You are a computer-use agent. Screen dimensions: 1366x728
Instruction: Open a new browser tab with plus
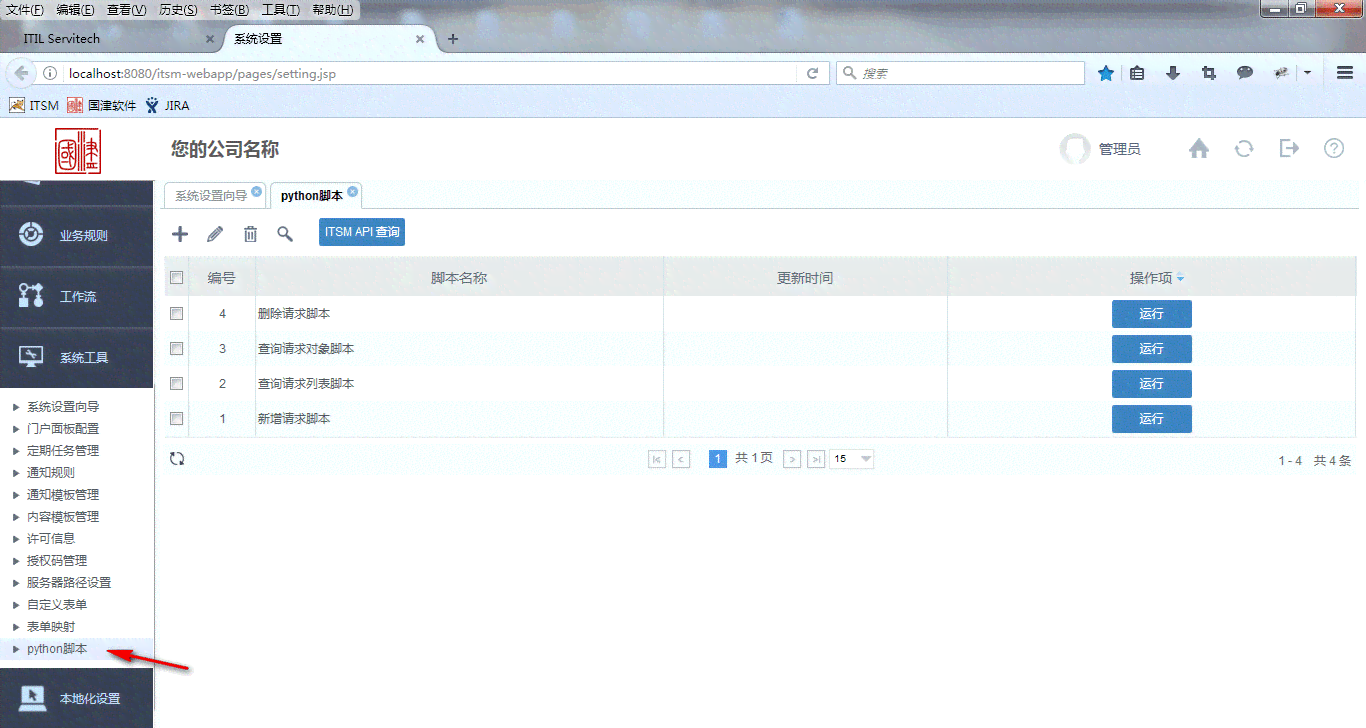(453, 39)
